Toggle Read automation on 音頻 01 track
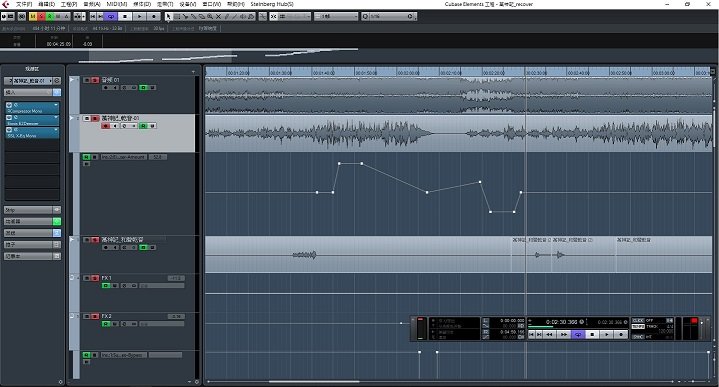 pyautogui.click(x=144, y=88)
